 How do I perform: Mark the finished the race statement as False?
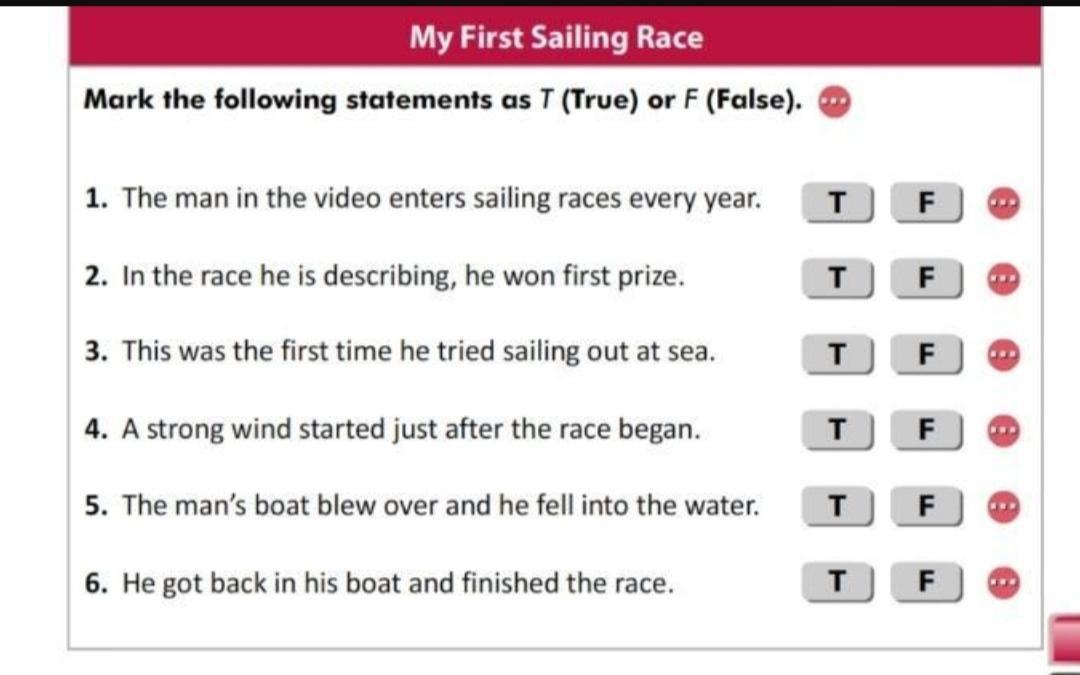[x=927, y=583]
